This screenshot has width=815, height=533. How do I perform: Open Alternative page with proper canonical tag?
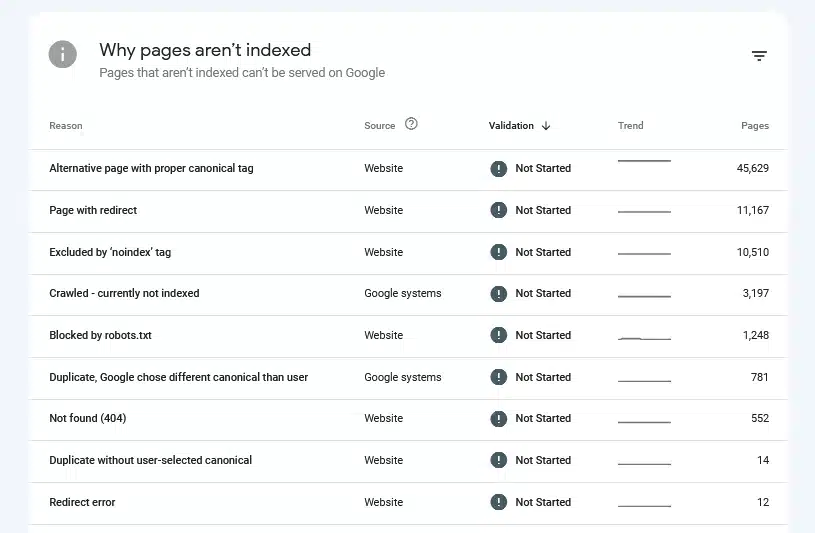pyautogui.click(x=151, y=168)
